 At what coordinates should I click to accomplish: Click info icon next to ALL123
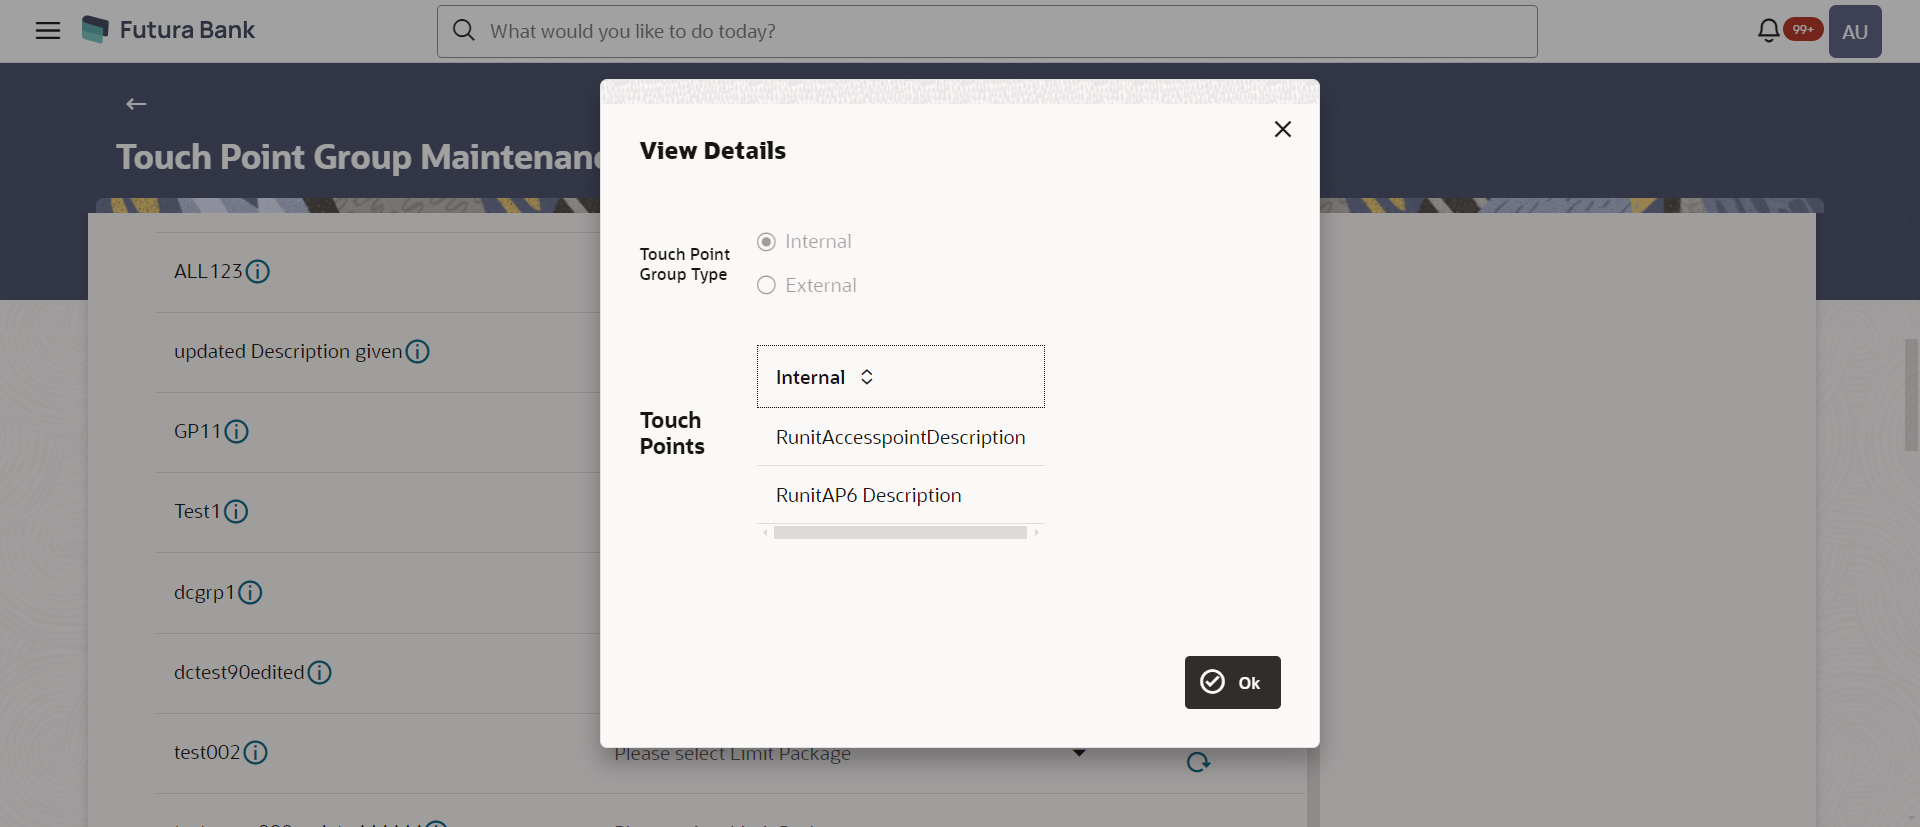[x=258, y=272]
